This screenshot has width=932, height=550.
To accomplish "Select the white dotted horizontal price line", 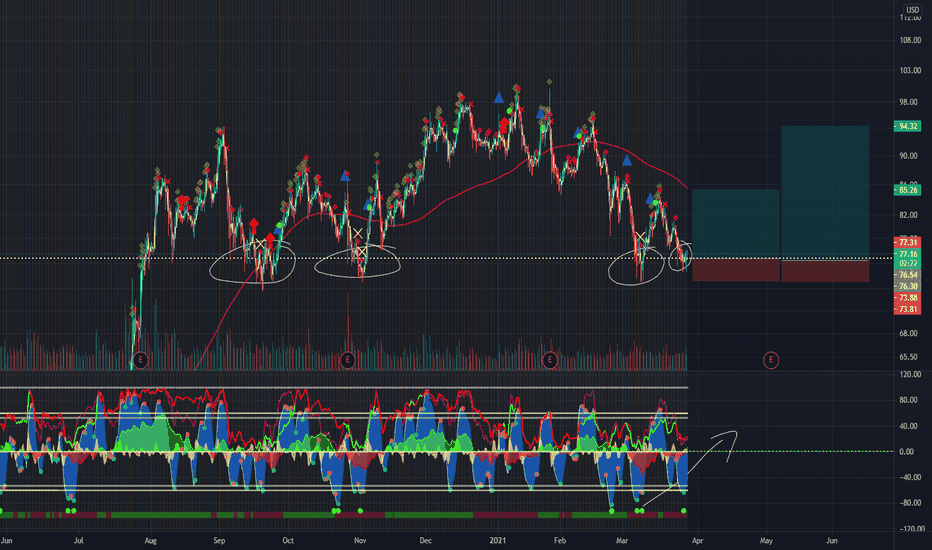I will [446, 258].
